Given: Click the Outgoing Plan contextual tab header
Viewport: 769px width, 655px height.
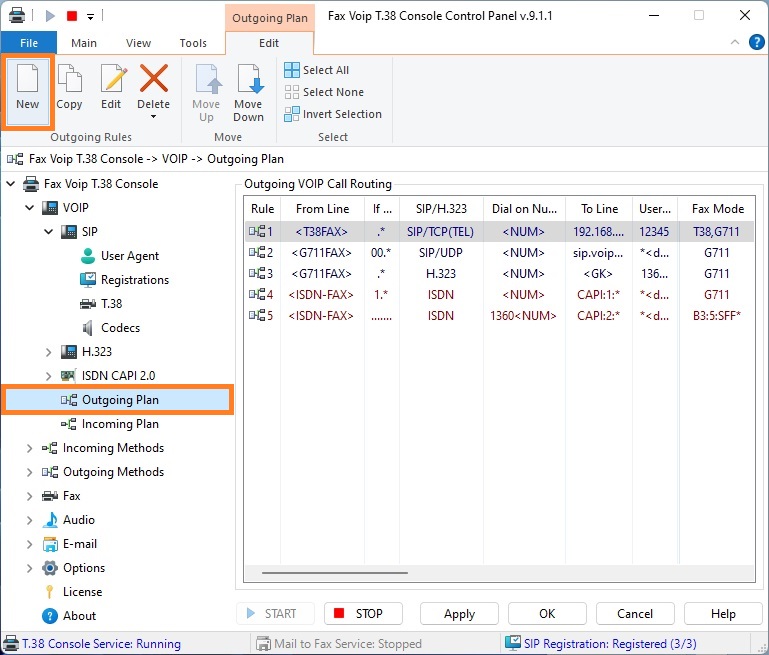Looking at the screenshot, I should coord(270,18).
